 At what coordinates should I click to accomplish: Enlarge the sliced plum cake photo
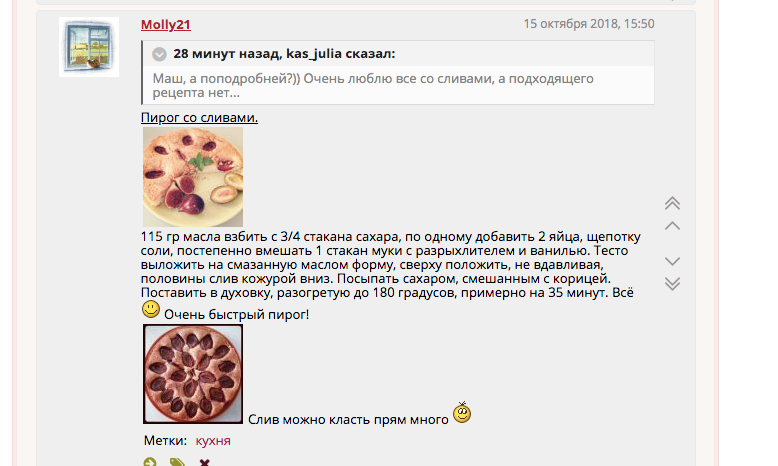[193, 177]
